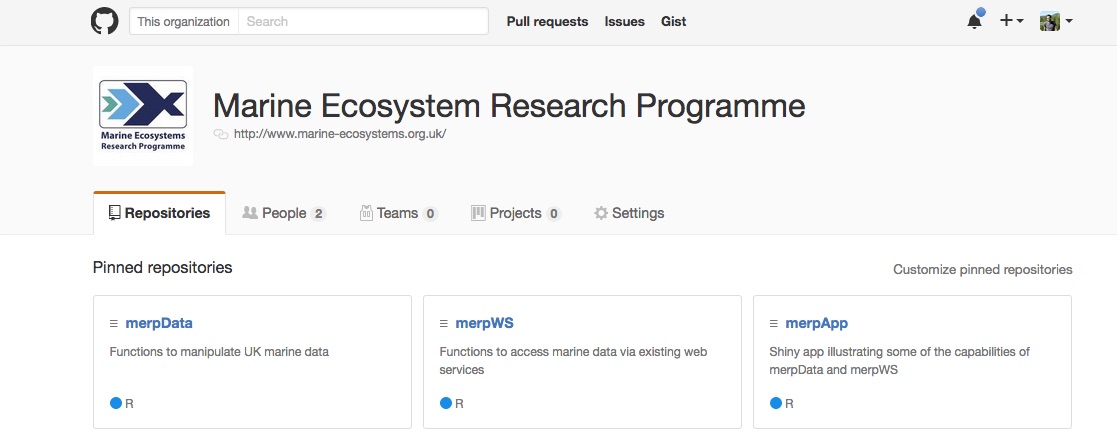Click the grip icon beside merpWS

444,324
